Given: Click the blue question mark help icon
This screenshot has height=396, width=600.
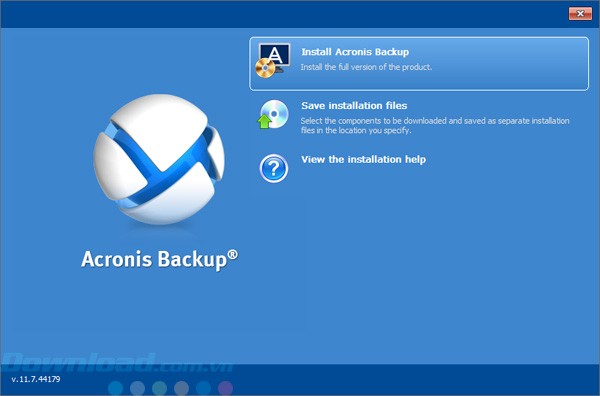Looking at the screenshot, I should 274,168.
